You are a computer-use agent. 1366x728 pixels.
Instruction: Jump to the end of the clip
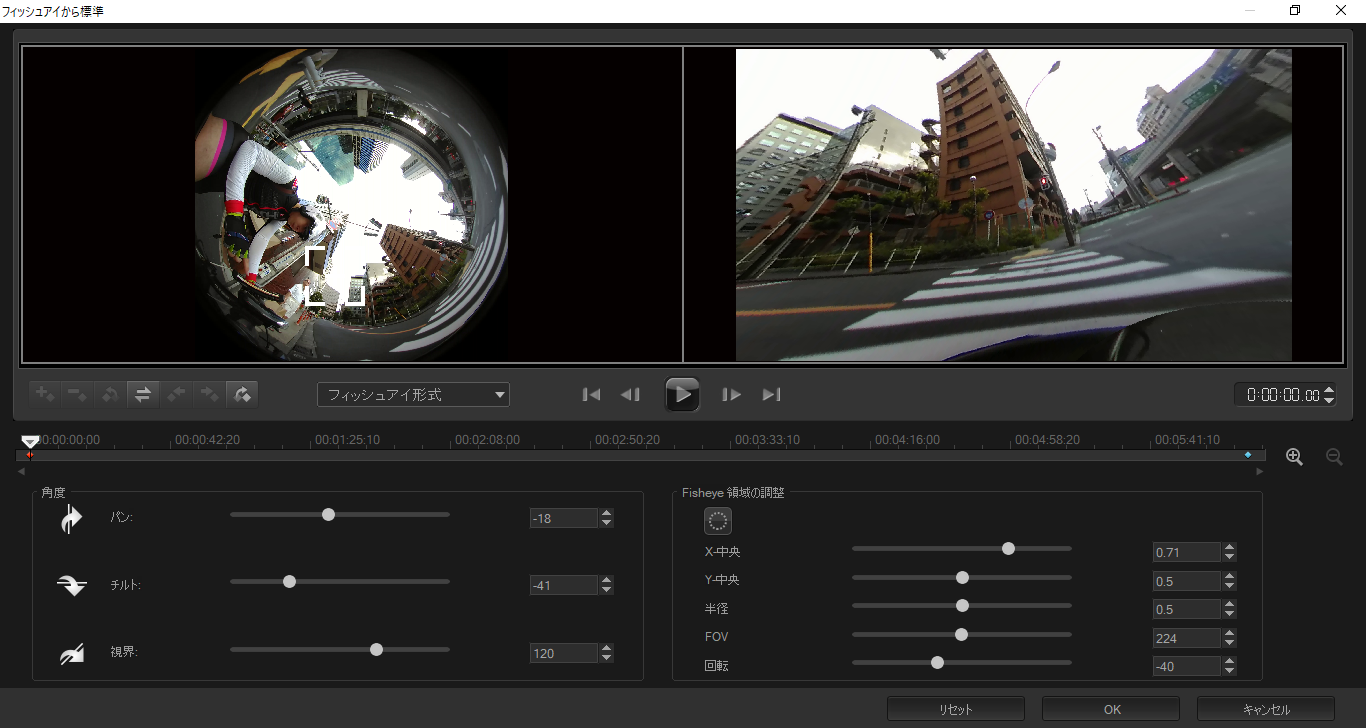[x=771, y=394]
